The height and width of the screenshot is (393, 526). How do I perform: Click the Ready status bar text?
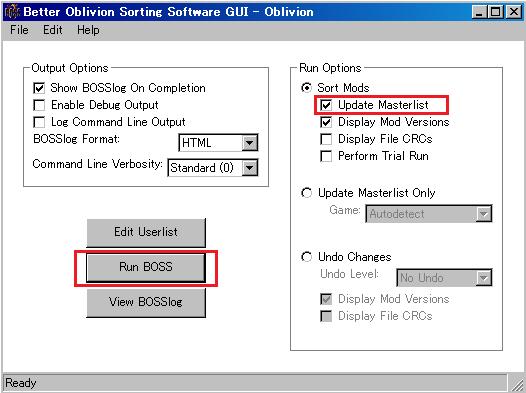tap(21, 383)
